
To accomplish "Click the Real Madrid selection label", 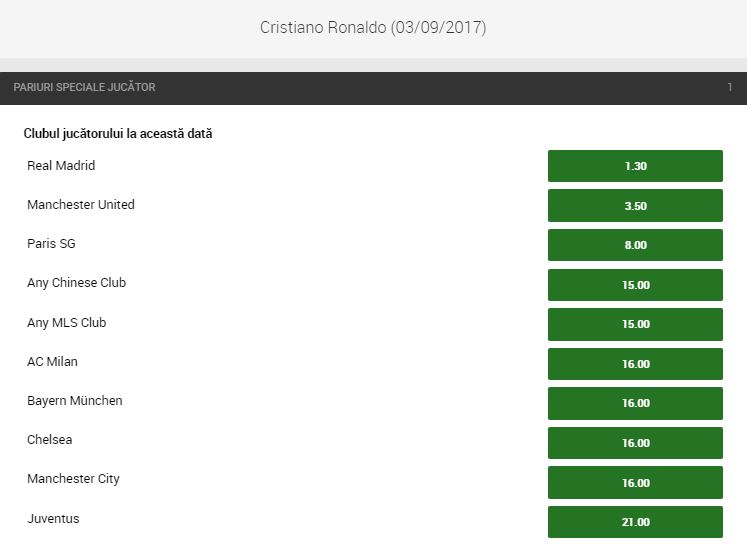I will click(61, 166).
